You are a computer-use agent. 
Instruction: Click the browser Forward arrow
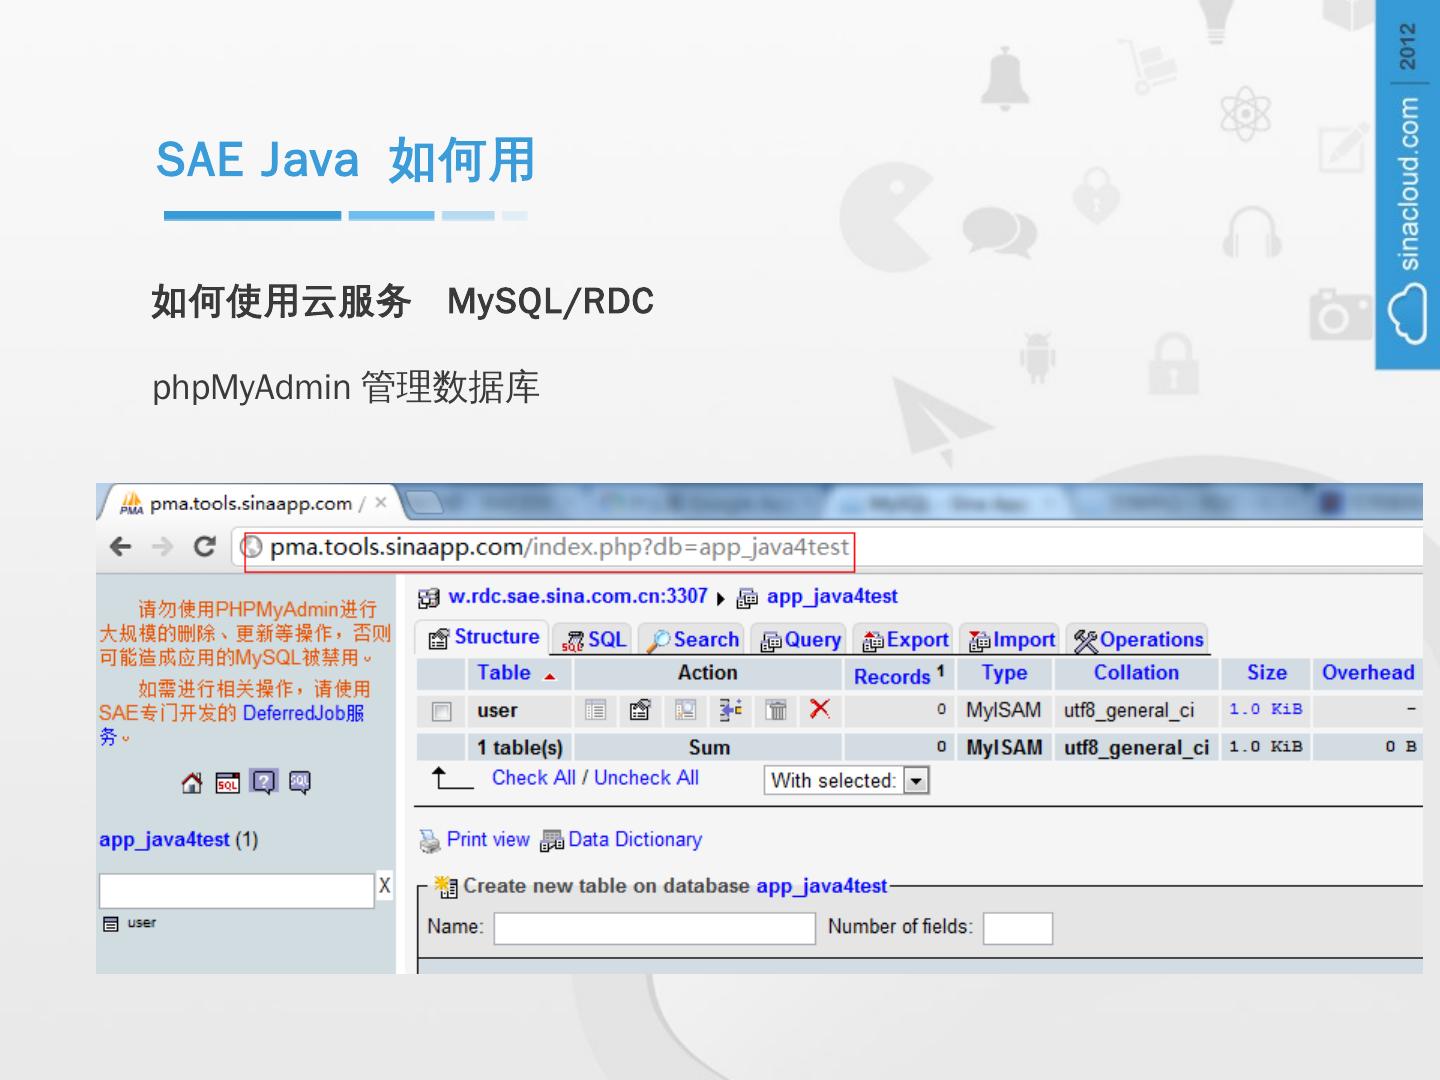pos(163,547)
